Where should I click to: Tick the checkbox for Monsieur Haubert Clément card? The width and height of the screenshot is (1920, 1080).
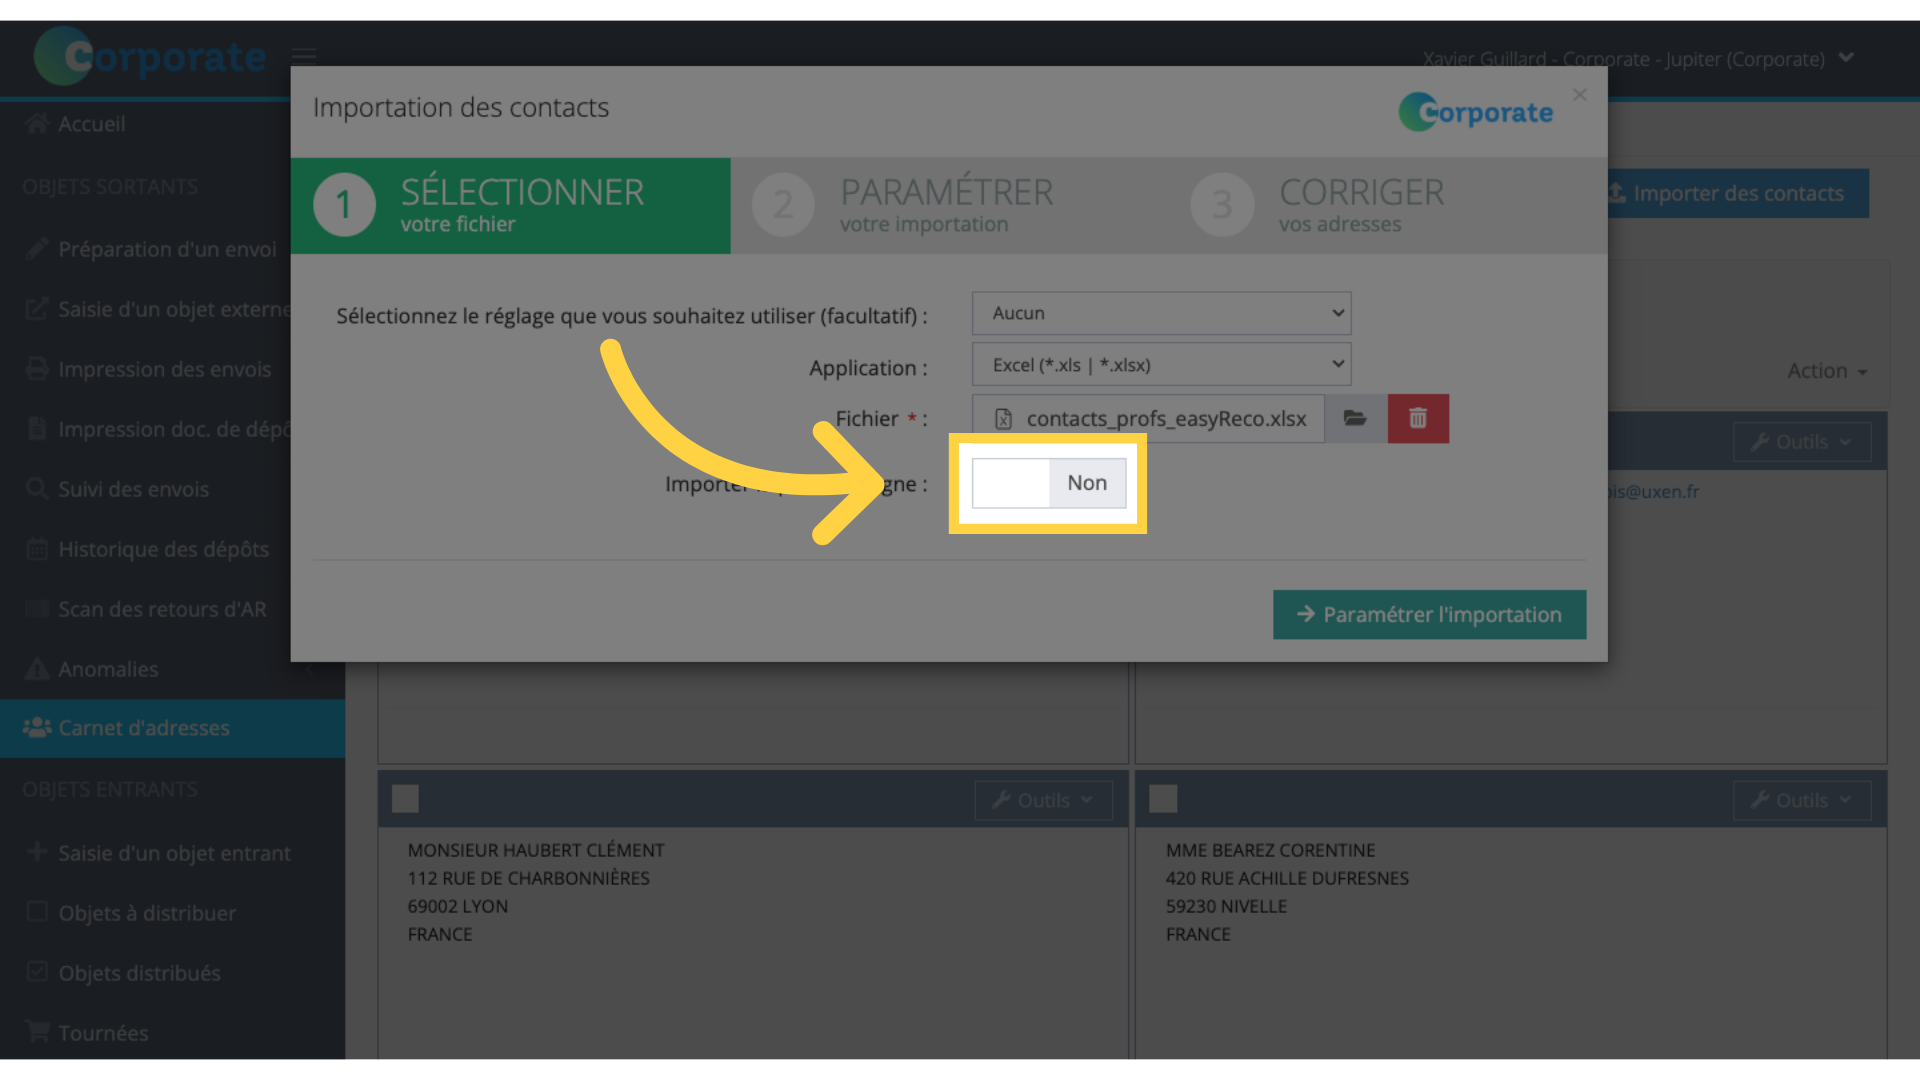tap(405, 799)
